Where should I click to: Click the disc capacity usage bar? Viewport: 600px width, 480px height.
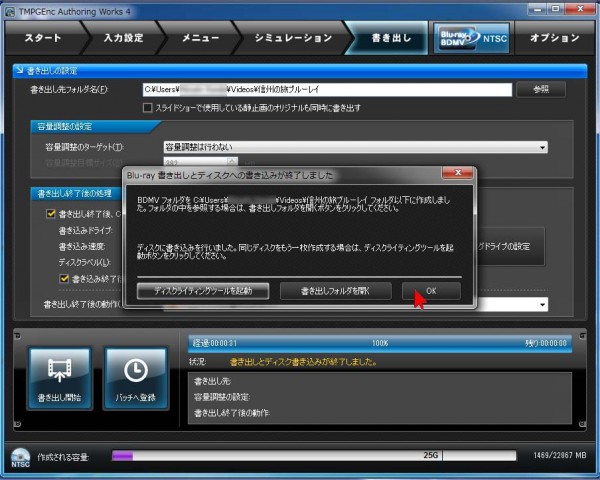(x=314, y=456)
